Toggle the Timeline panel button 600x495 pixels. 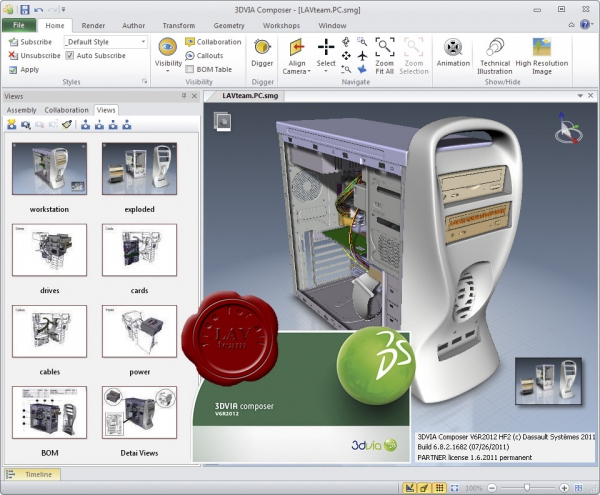click(x=32, y=474)
